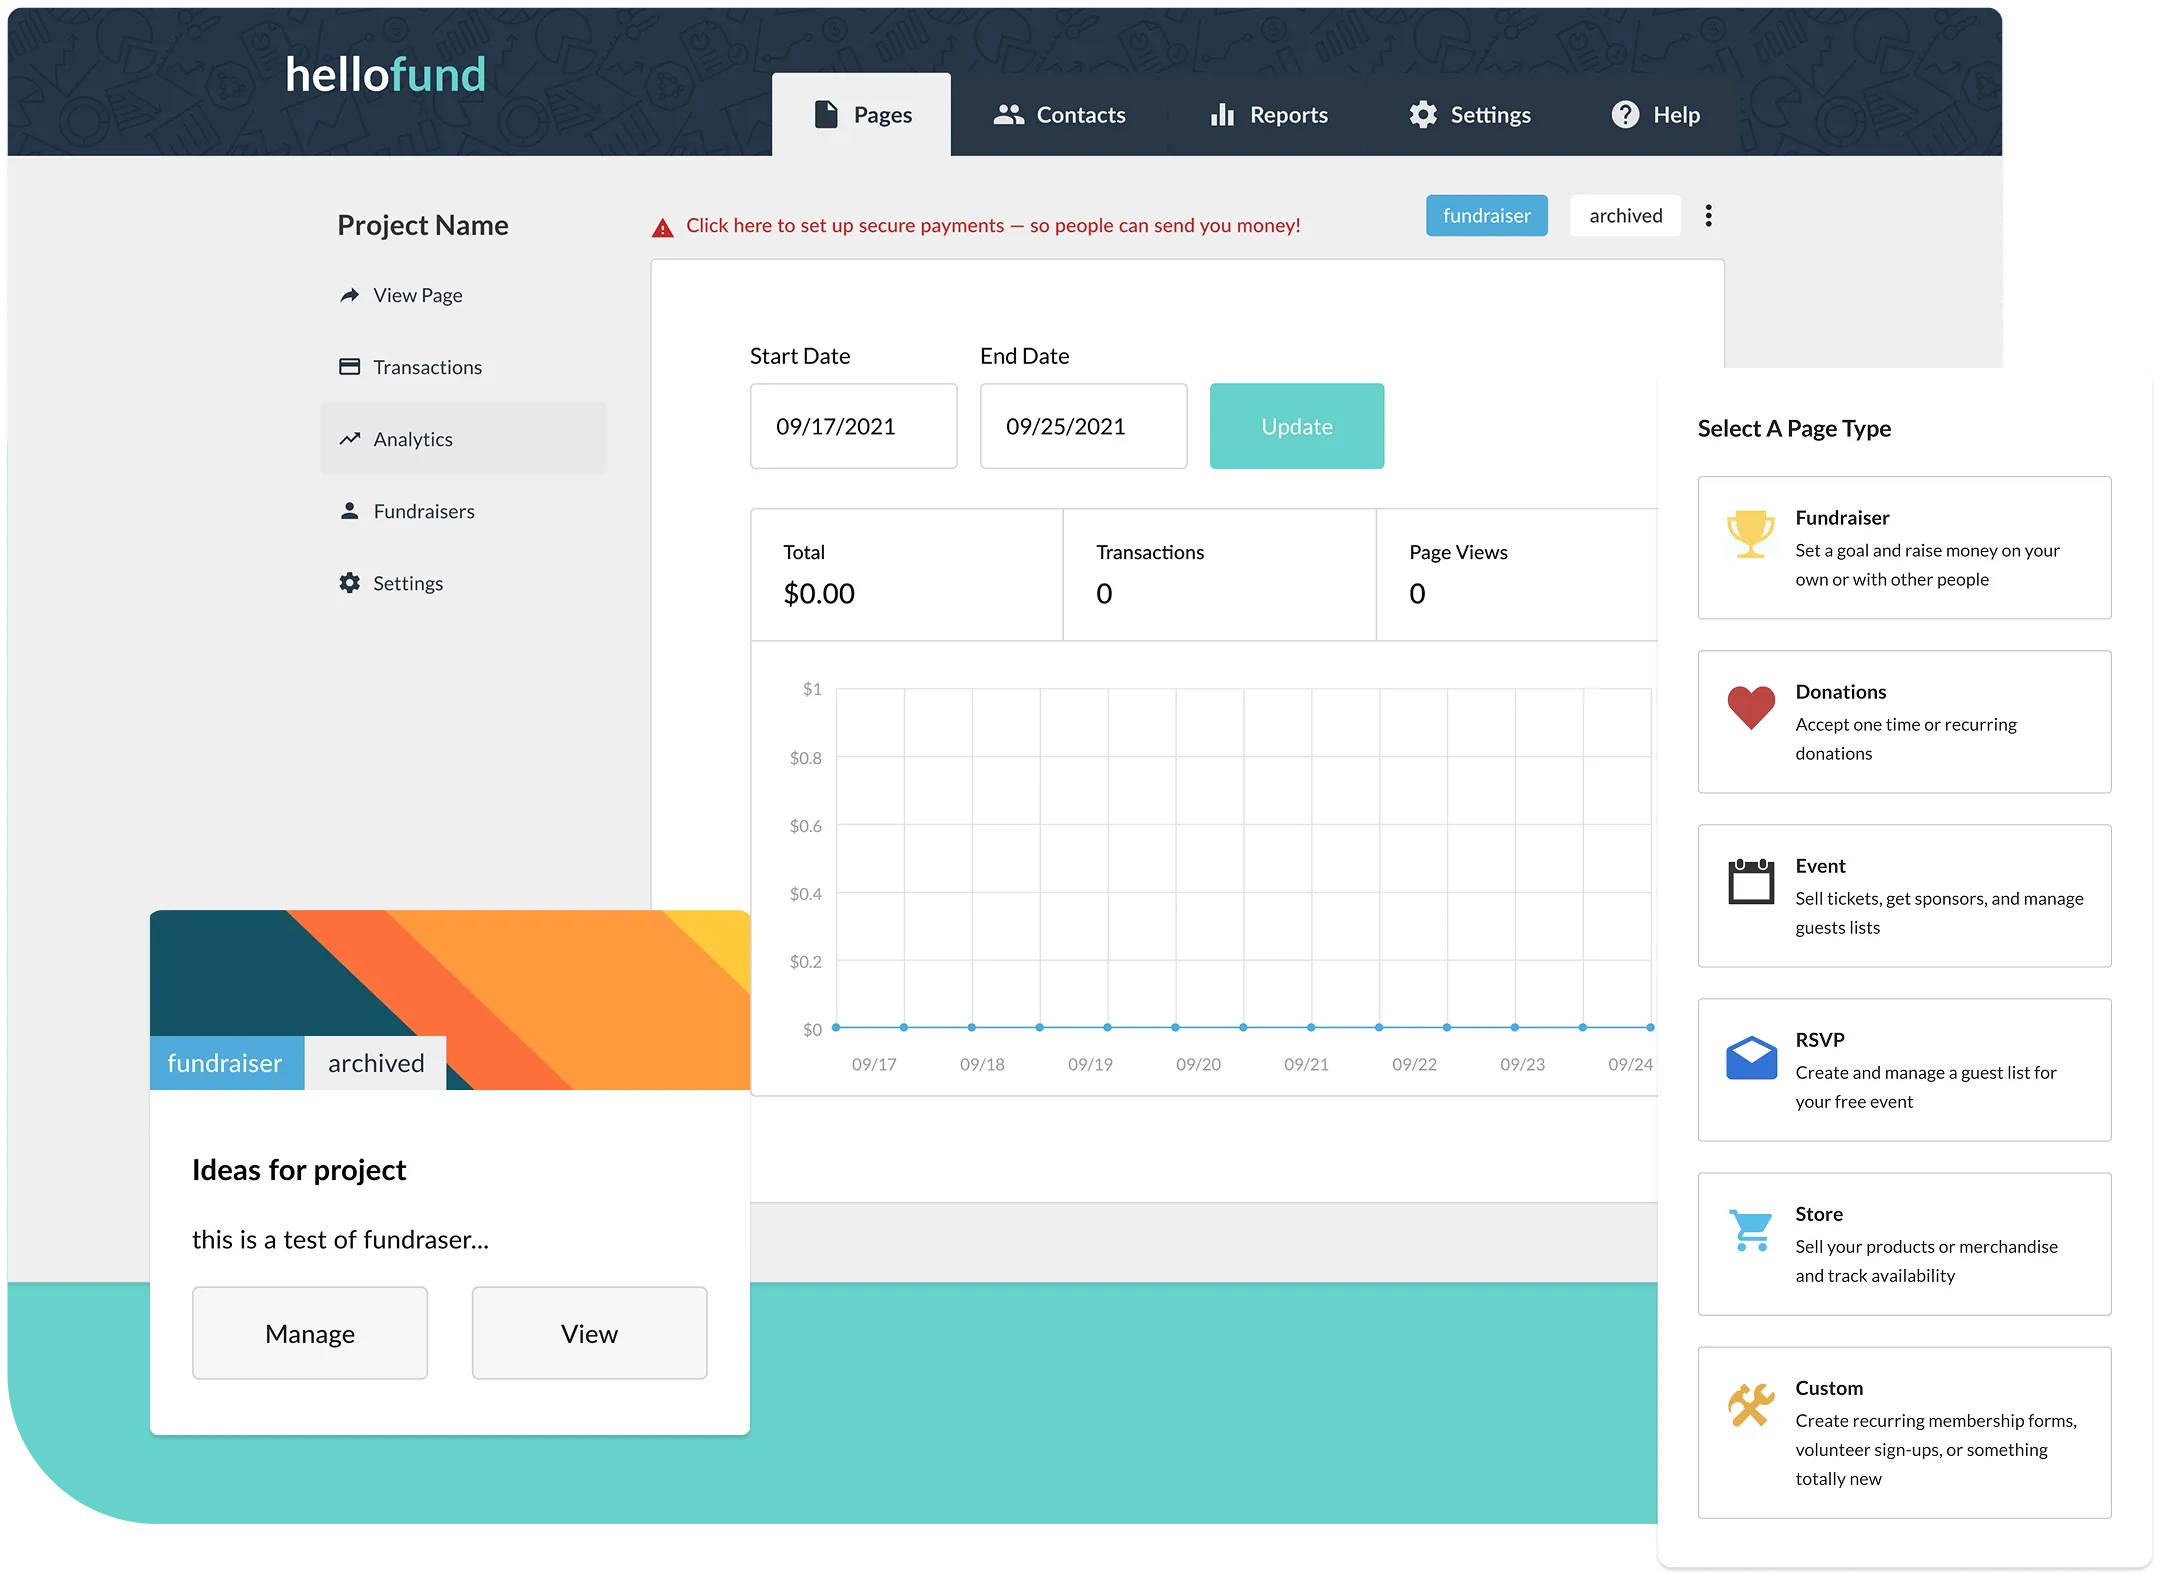Open the Help tab

click(1655, 114)
